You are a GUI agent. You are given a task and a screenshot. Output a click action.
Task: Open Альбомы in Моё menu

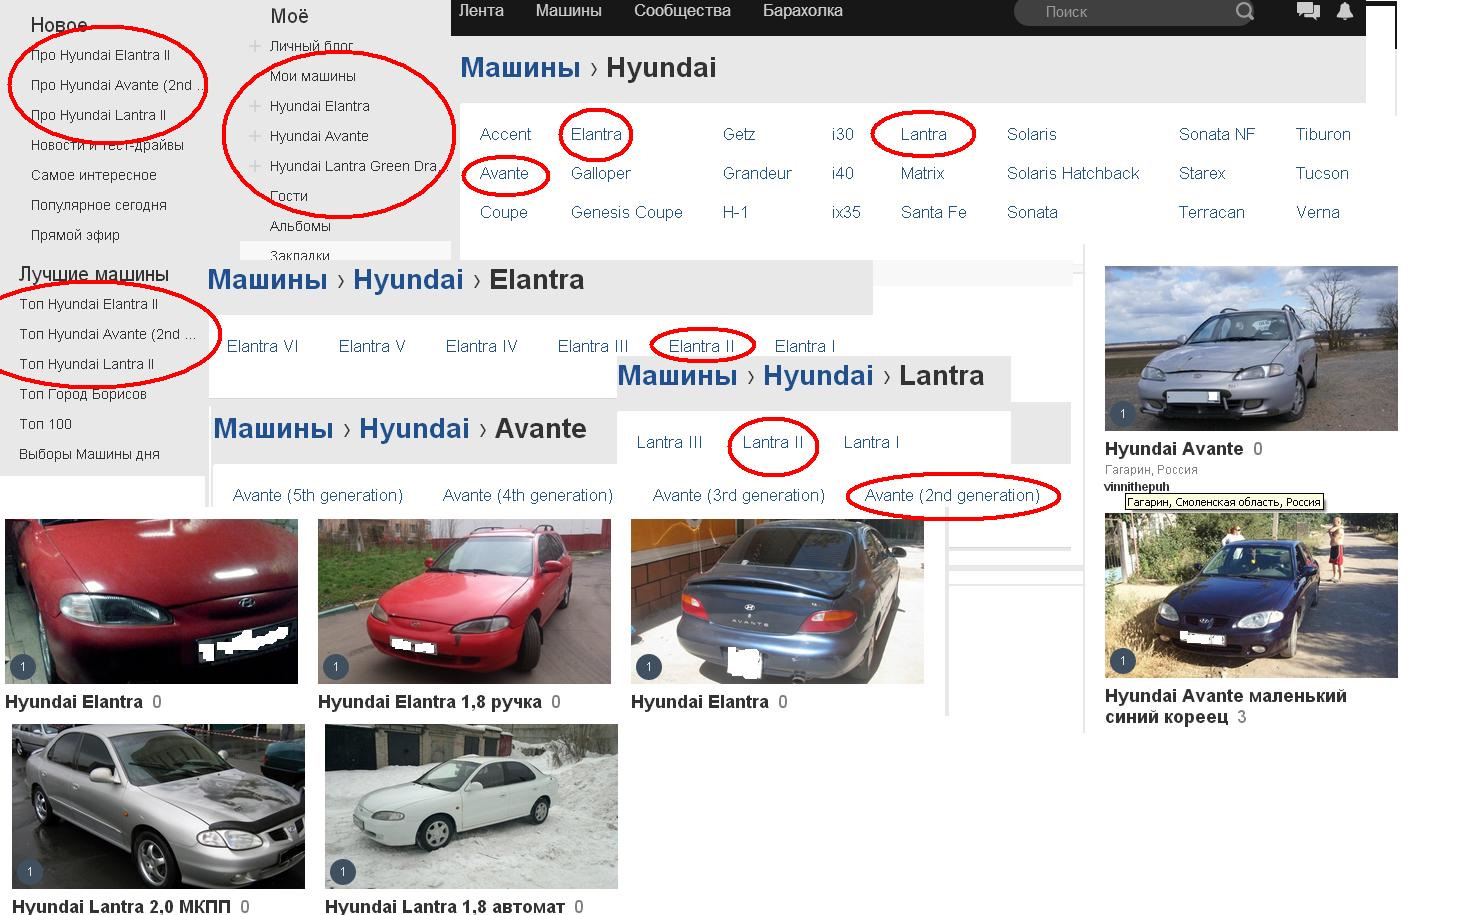[x=300, y=226]
